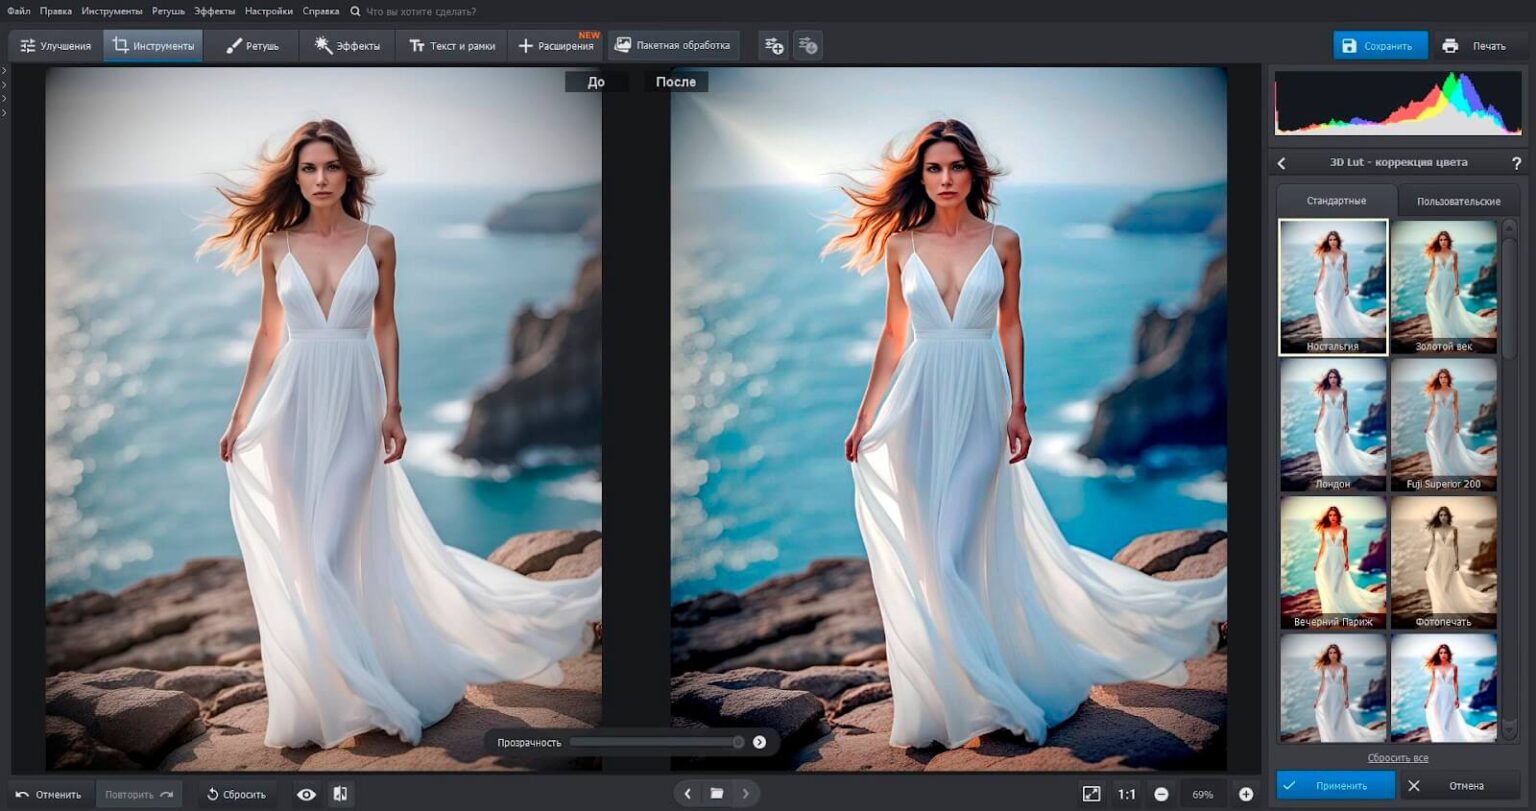Click the question mark help icon
This screenshot has width=1536, height=811.
click(1516, 163)
